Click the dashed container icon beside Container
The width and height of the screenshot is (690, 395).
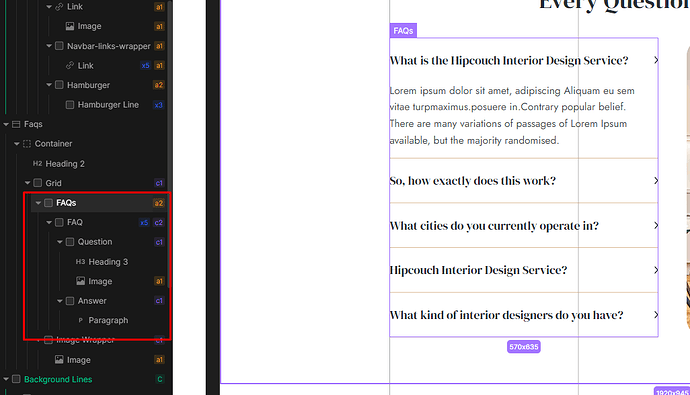pos(27,143)
